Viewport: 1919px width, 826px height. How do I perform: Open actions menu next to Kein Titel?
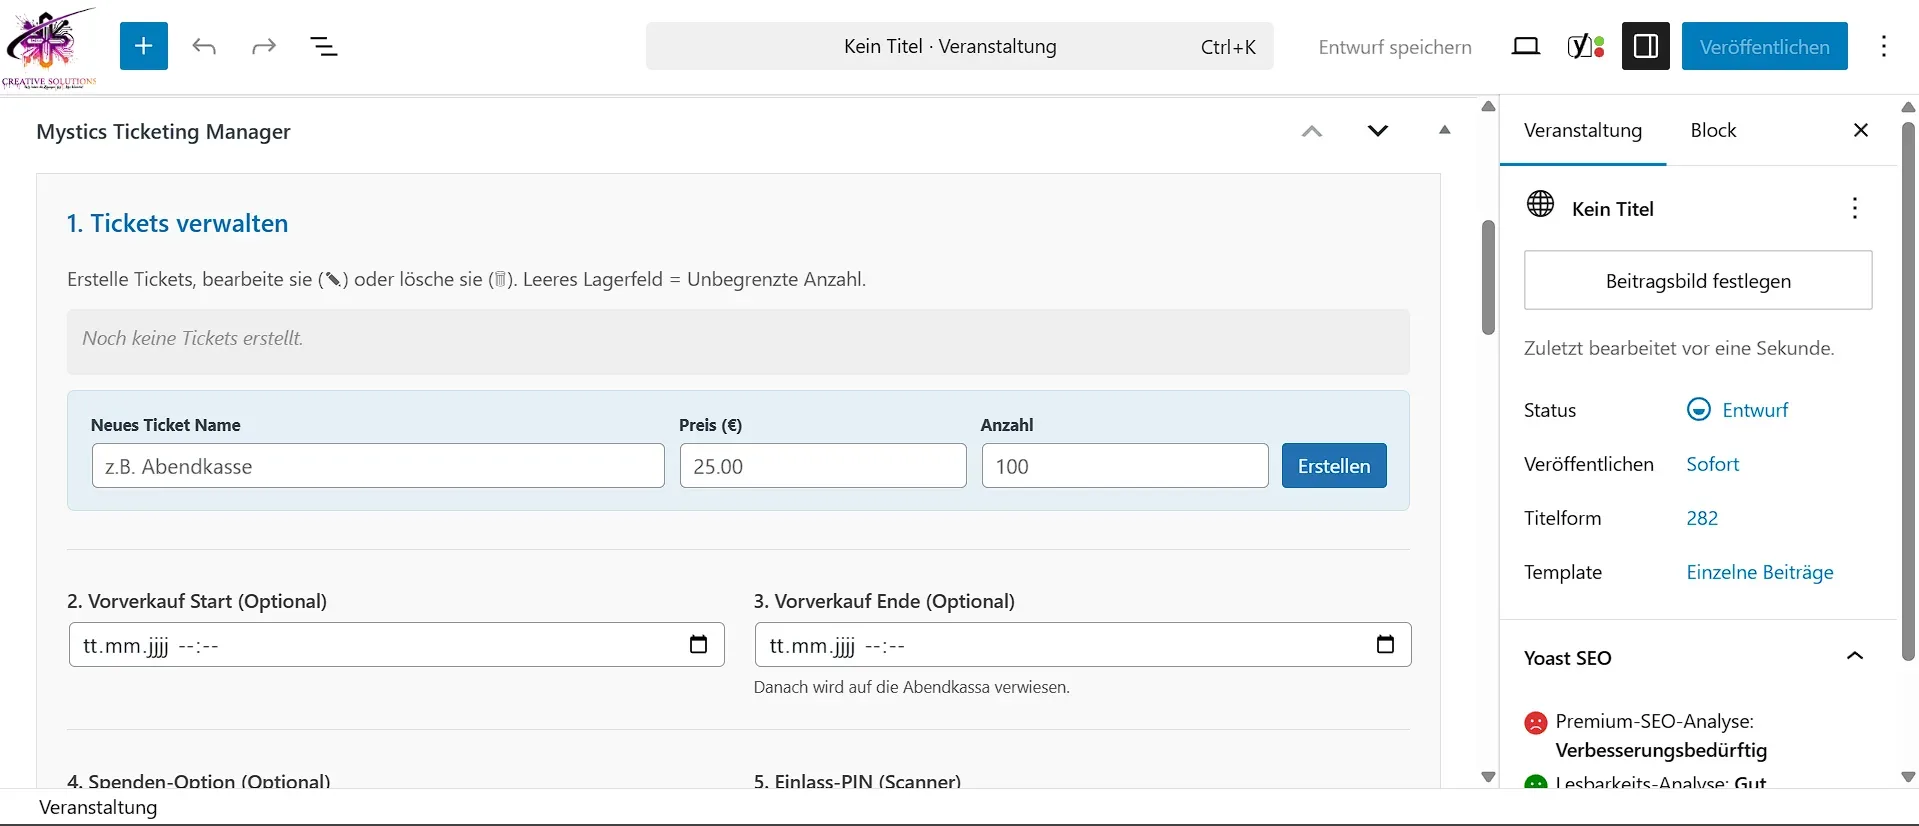tap(1854, 208)
